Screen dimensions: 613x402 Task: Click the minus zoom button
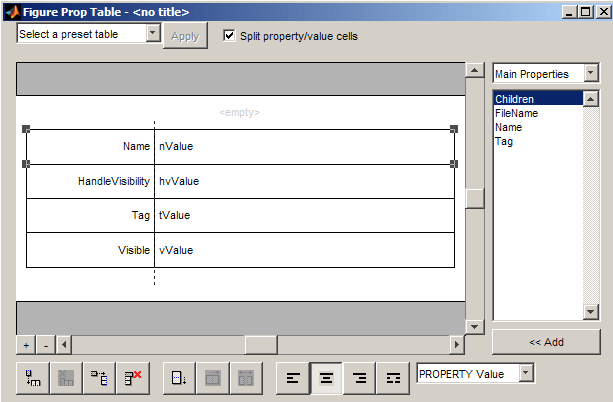pyautogui.click(x=46, y=345)
